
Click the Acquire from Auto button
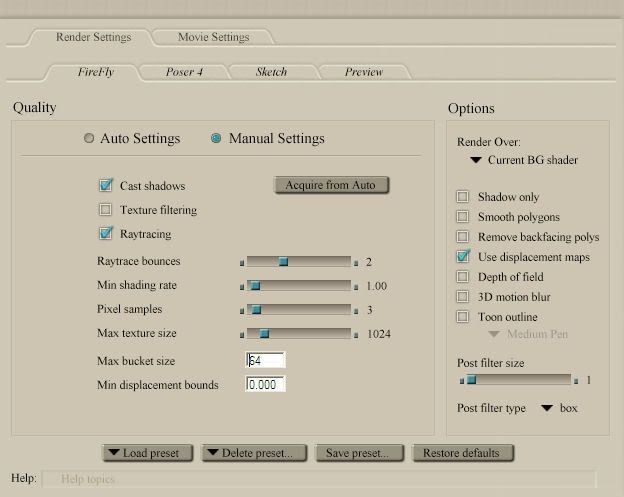pyautogui.click(x=330, y=185)
